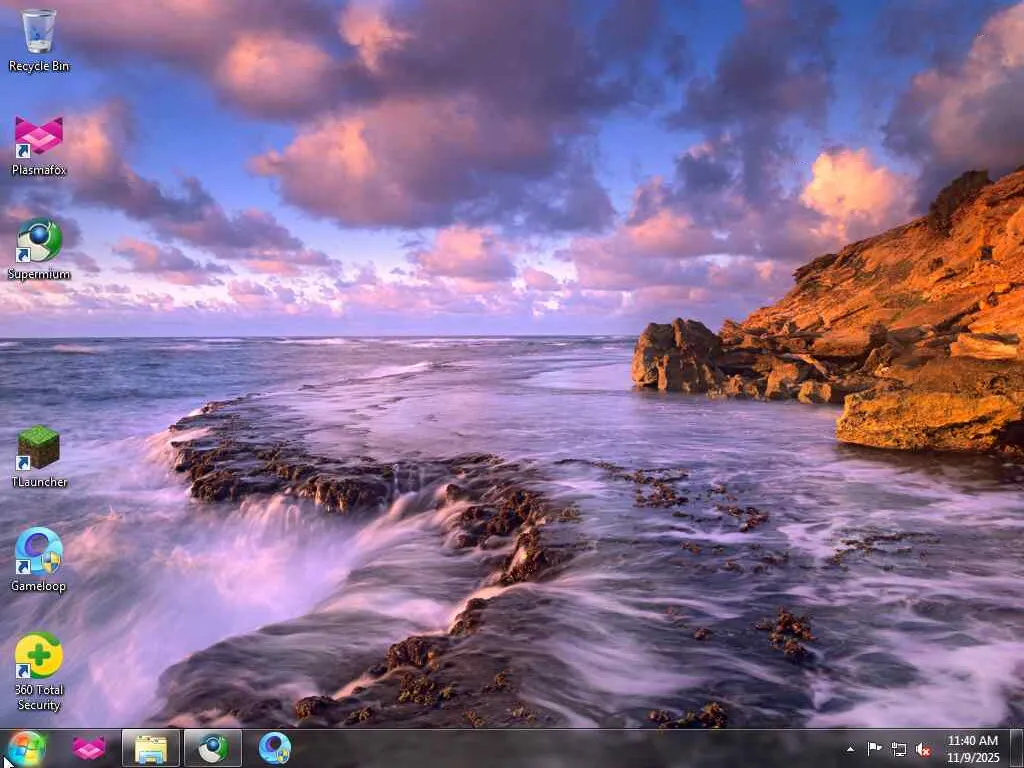The image size is (1024, 768).
Task: Select the Gameloop desktop shortcut
Action: click(39, 560)
